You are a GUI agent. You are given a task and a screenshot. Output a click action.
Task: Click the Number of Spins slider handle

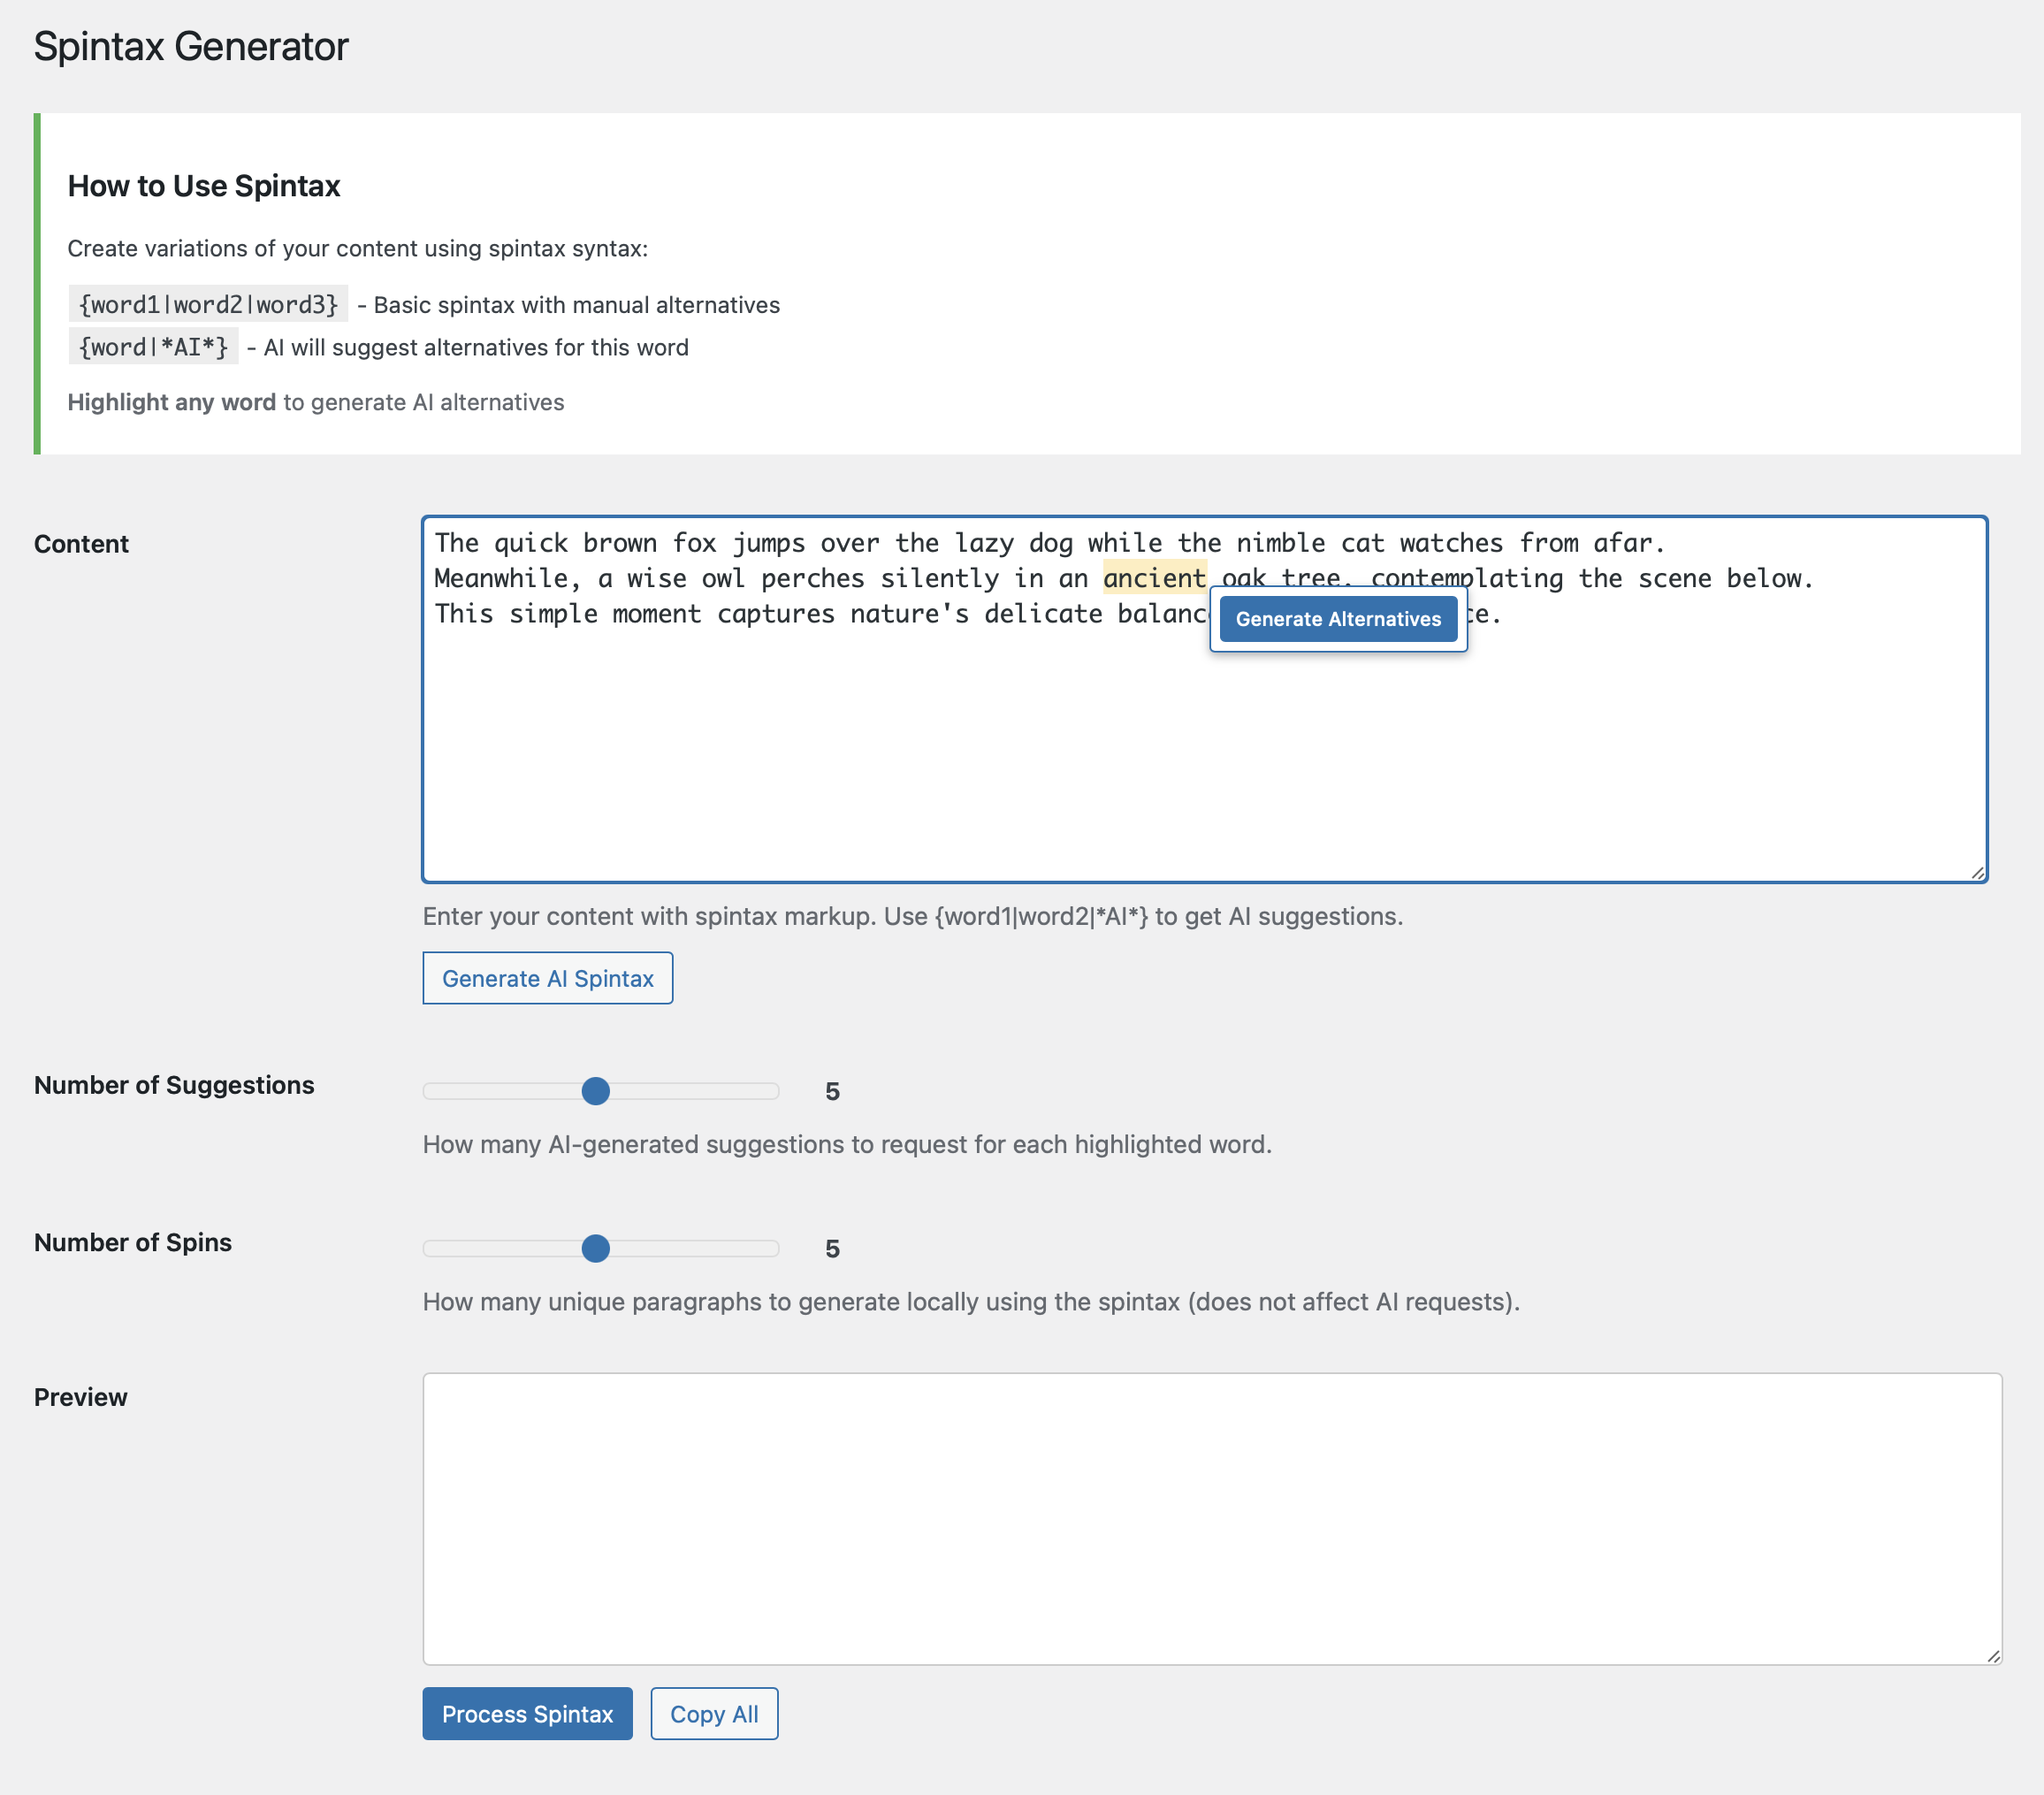(595, 1248)
